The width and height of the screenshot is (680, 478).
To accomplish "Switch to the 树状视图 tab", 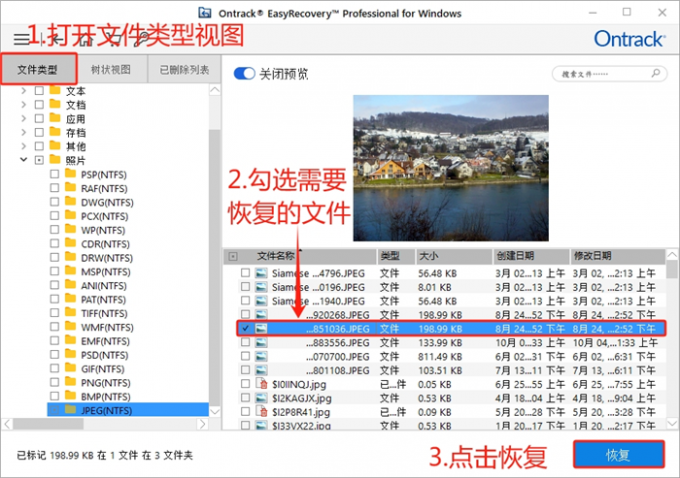I will coord(111,69).
